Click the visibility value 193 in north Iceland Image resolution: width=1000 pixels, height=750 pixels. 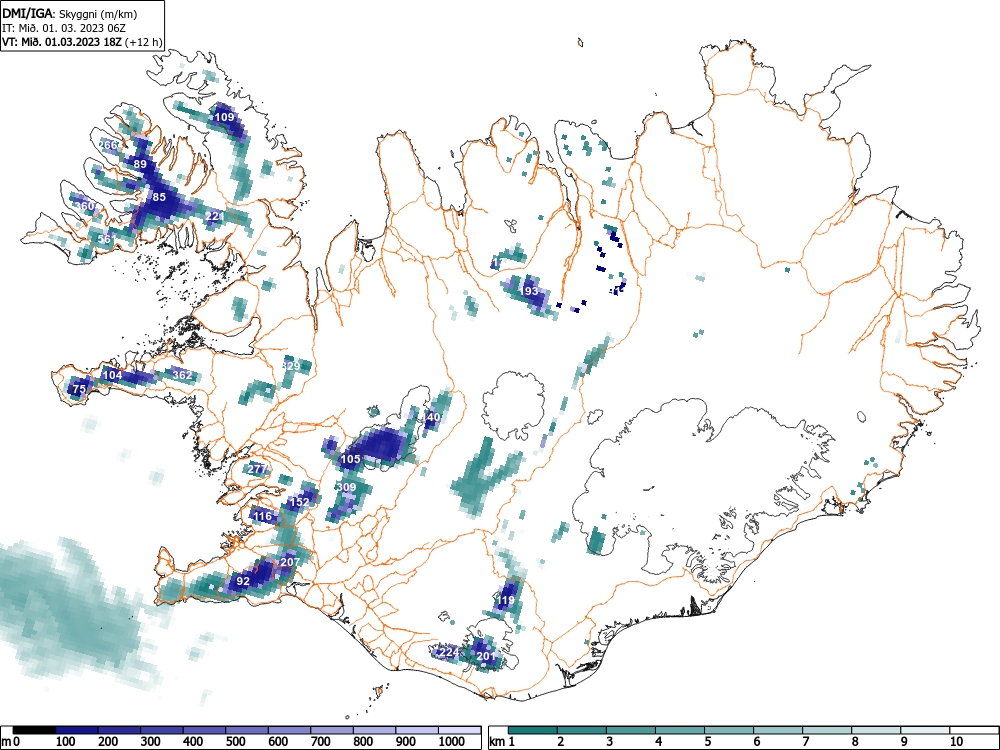tap(529, 291)
